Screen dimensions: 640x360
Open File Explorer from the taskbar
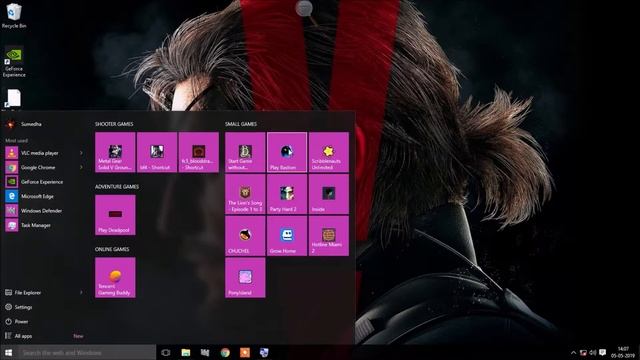[x=186, y=353]
